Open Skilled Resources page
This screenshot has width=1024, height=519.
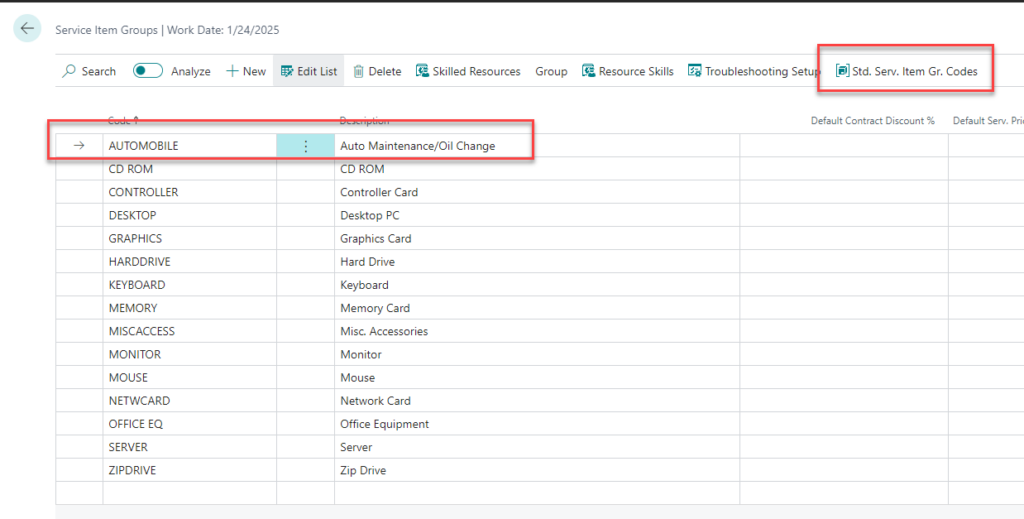pos(468,71)
